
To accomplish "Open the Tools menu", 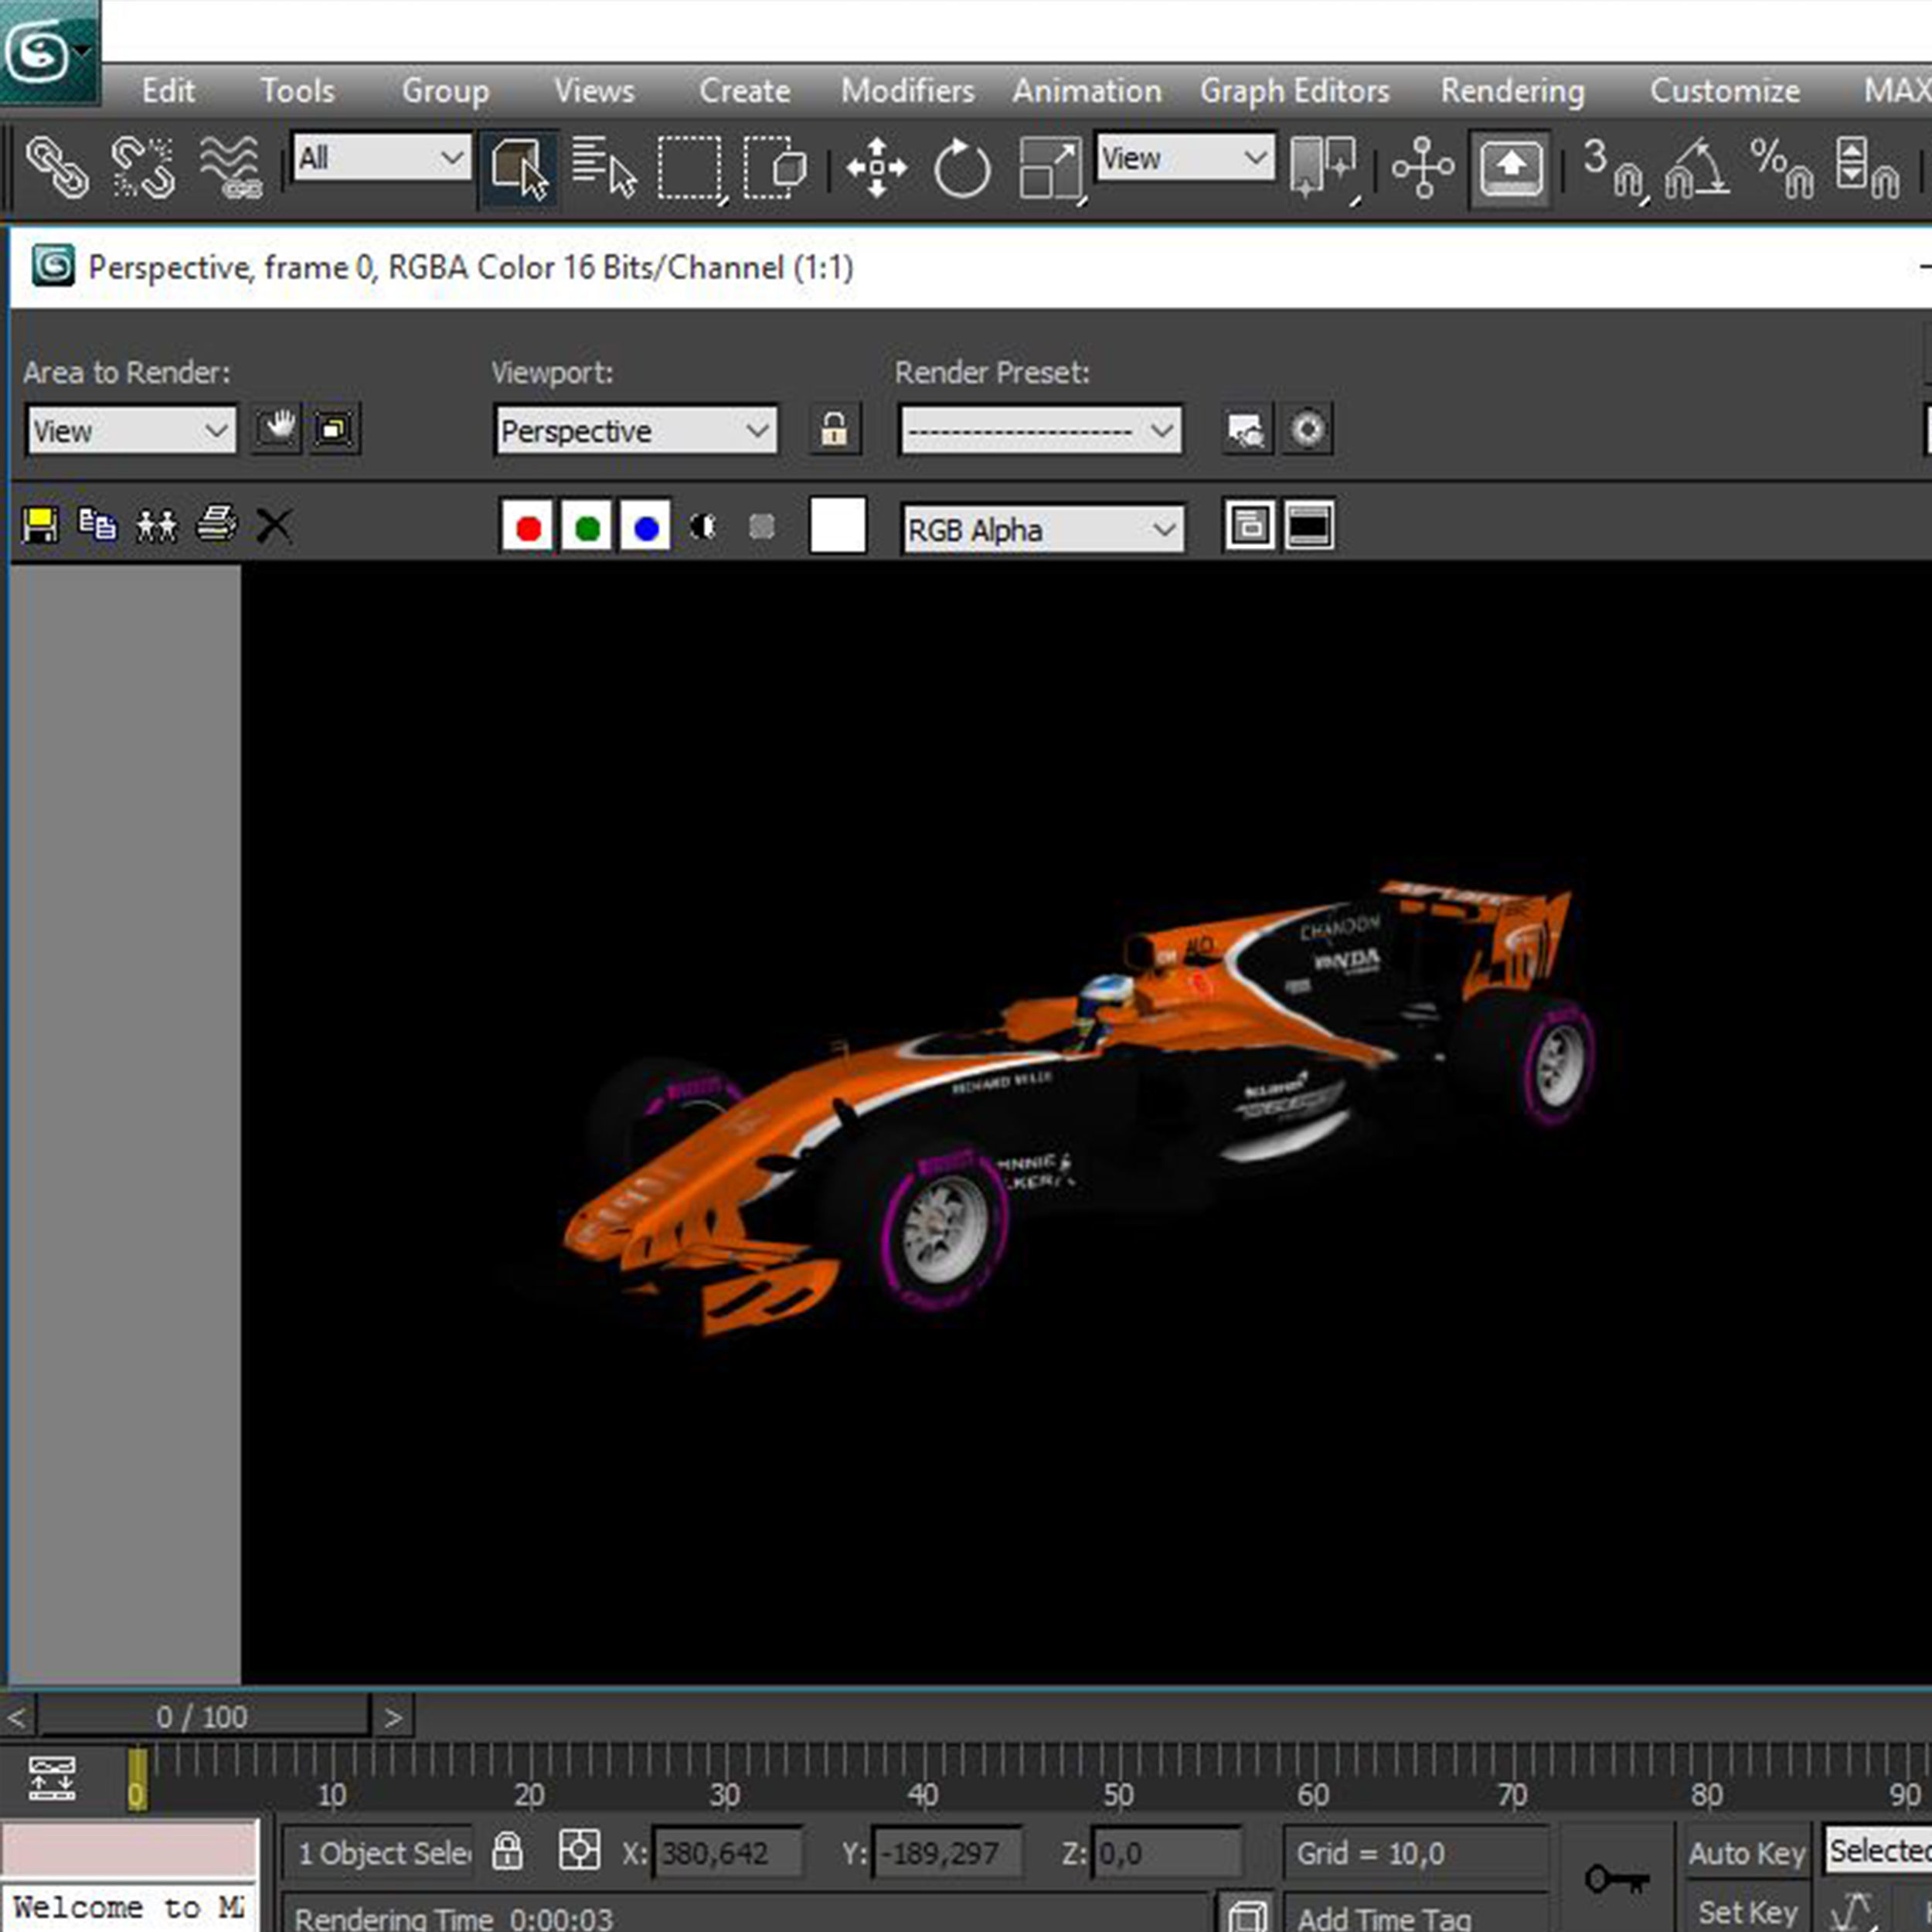I will [297, 91].
